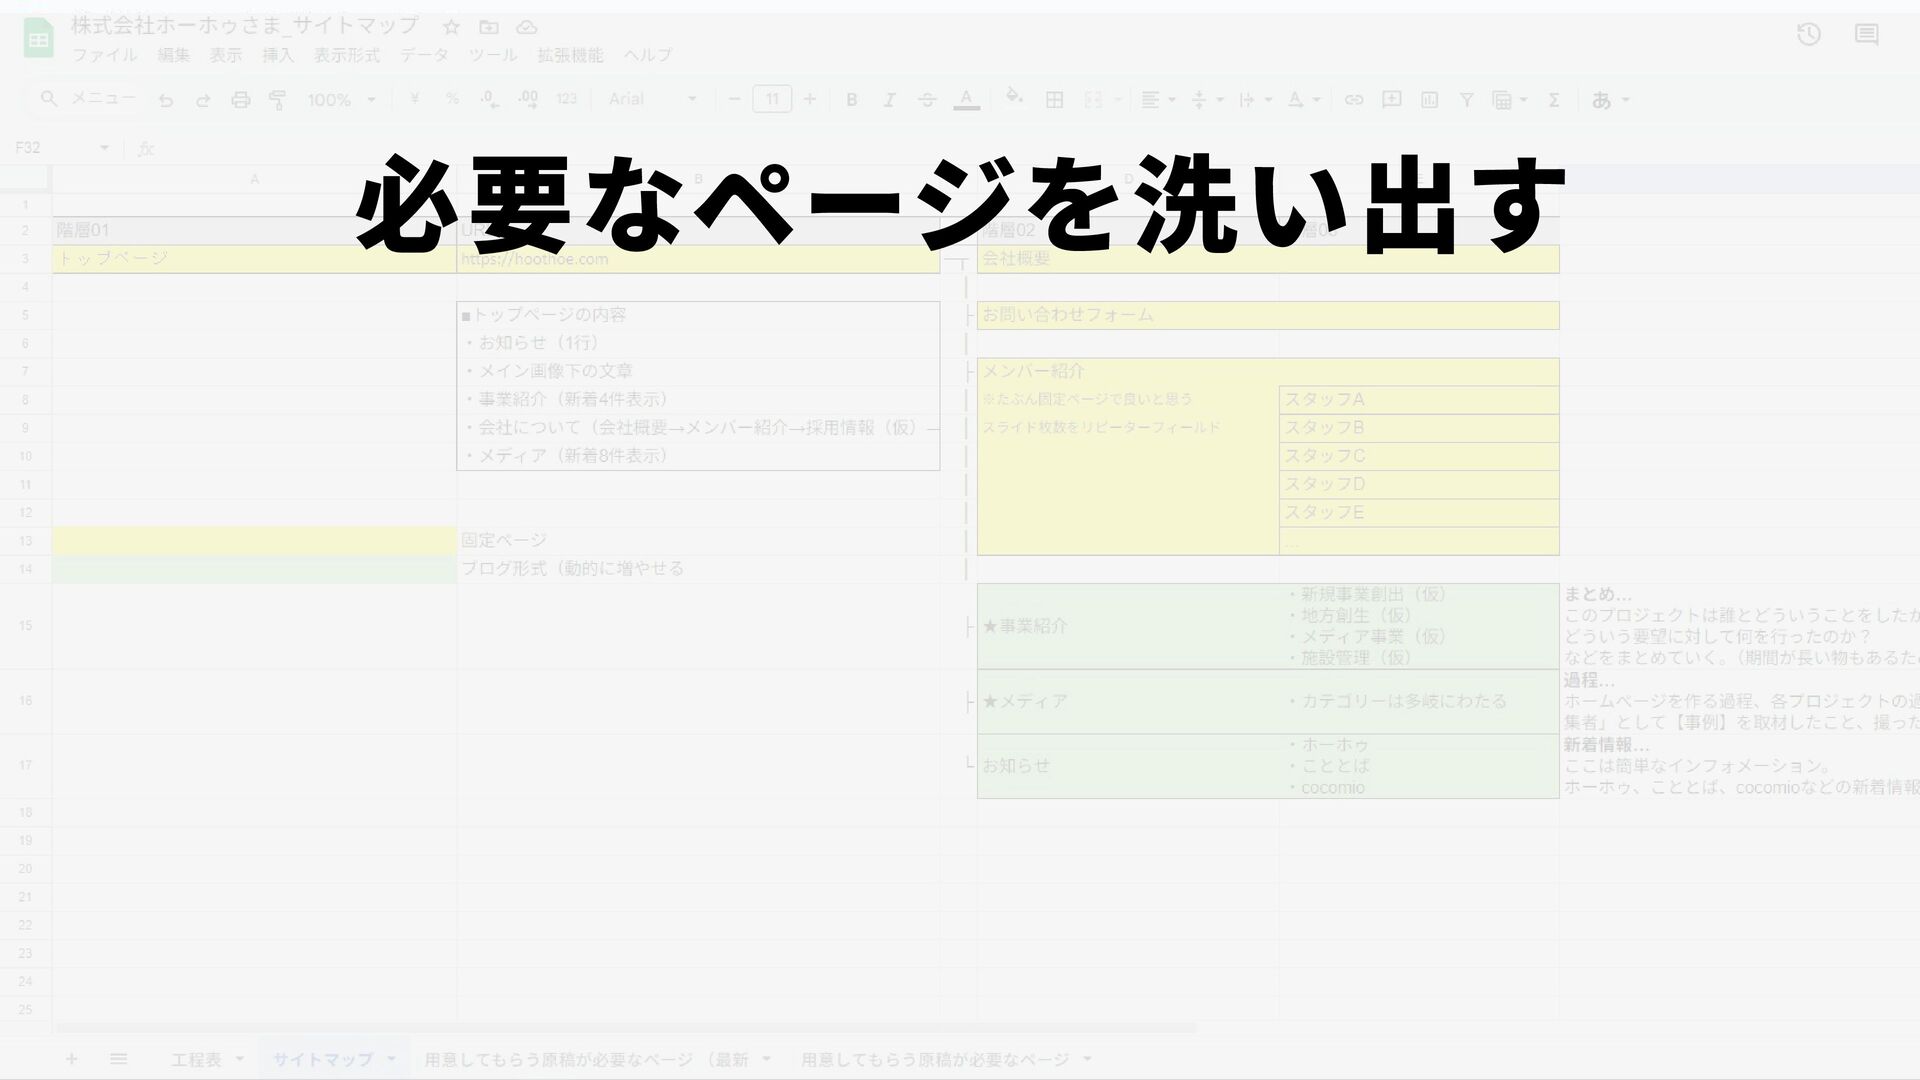Click the borders icon
Screen dimensions: 1920x1080
[1054, 100]
